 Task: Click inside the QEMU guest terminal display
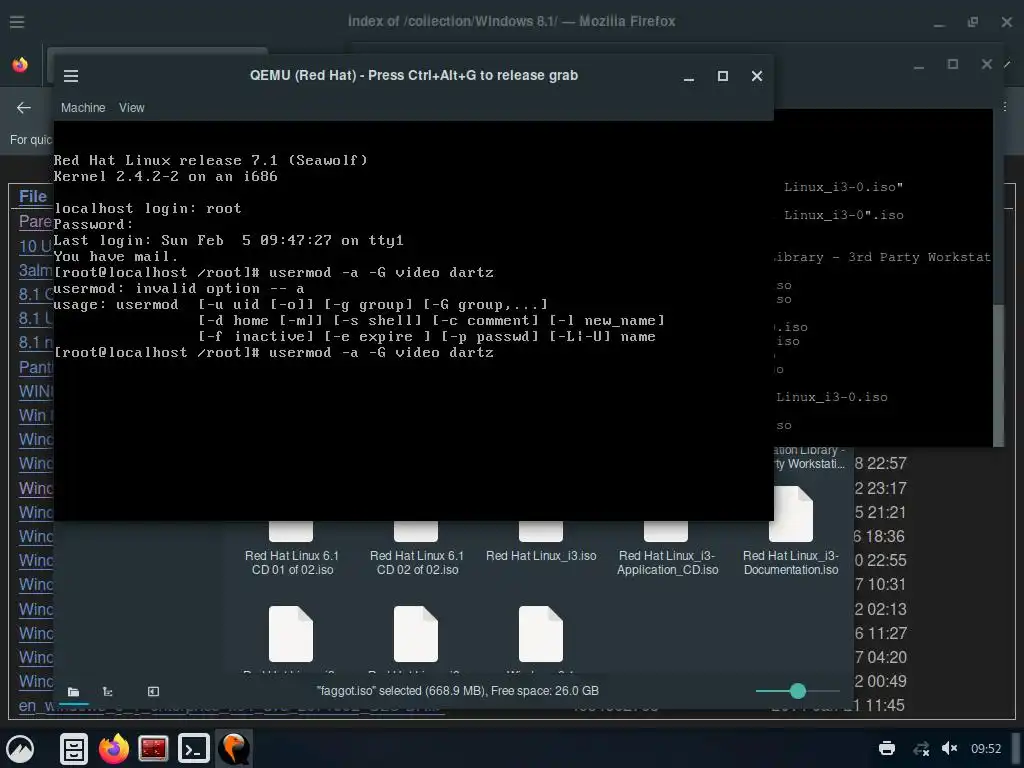pos(413,321)
